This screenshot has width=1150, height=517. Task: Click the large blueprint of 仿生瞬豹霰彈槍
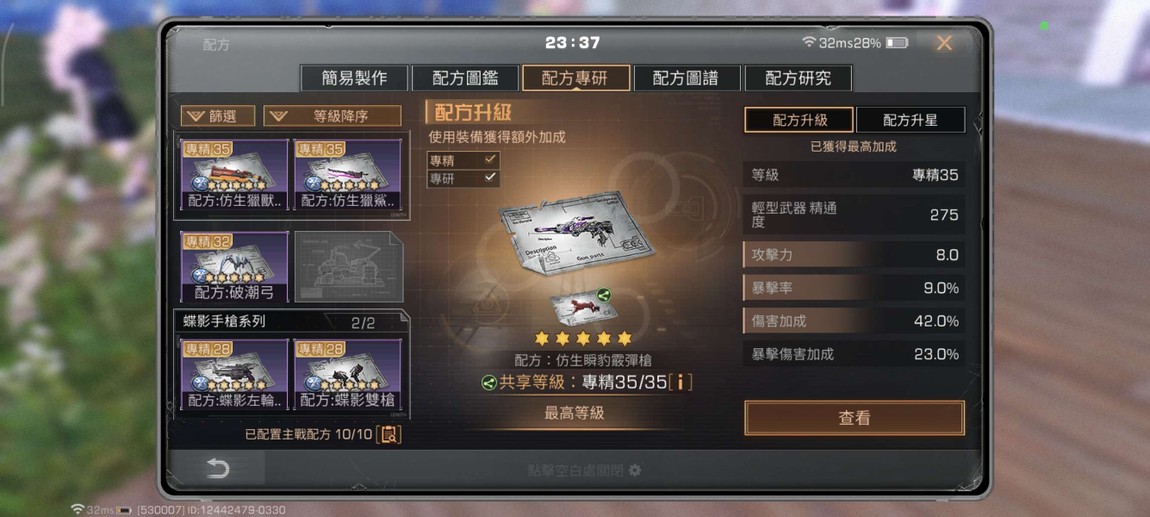(x=576, y=232)
